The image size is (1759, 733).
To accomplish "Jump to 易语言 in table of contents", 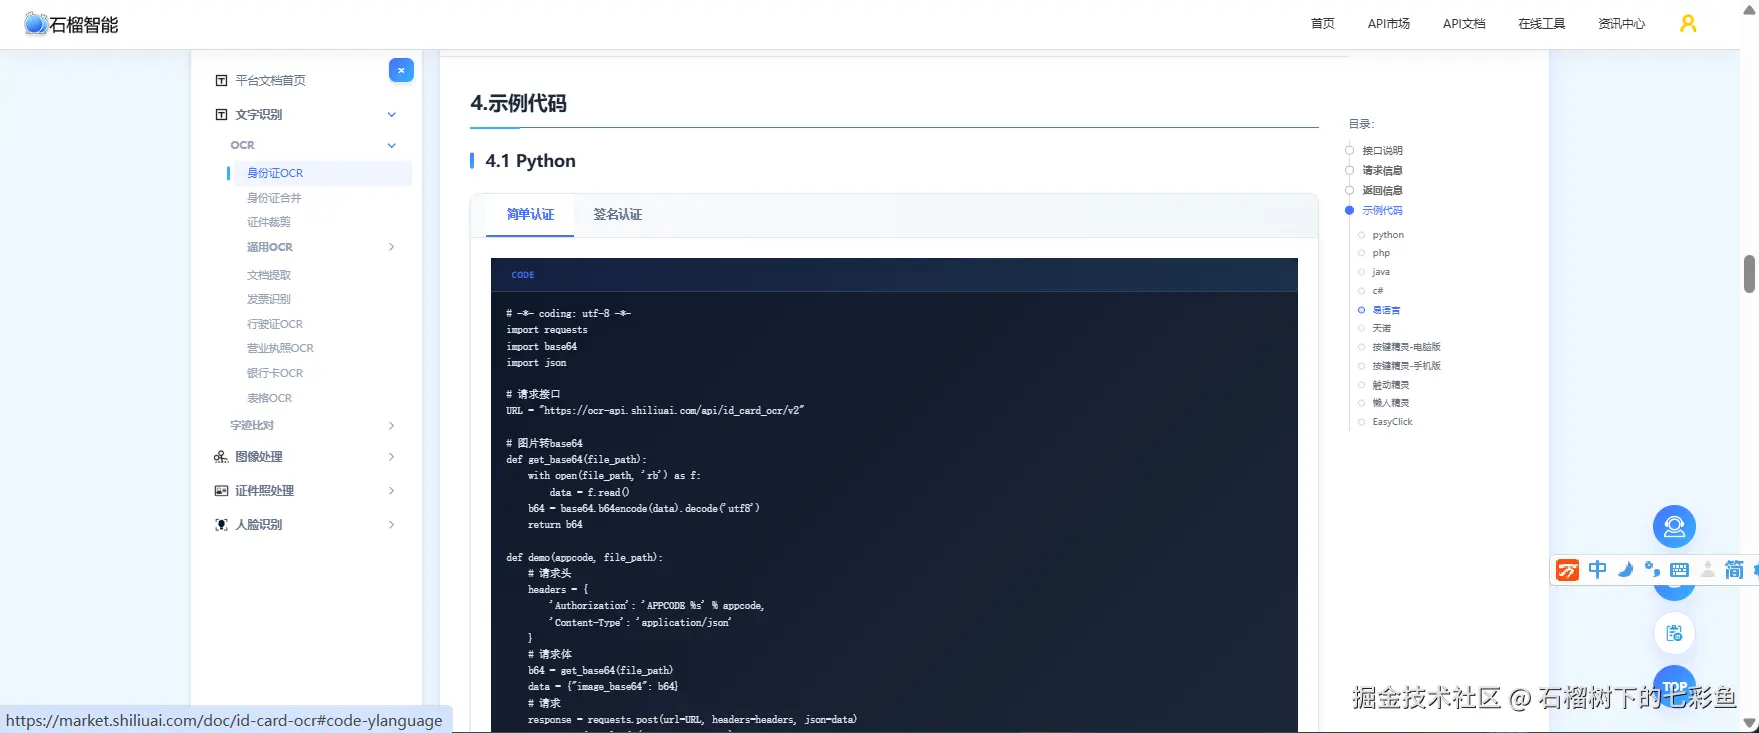I will pyautogui.click(x=1386, y=310).
